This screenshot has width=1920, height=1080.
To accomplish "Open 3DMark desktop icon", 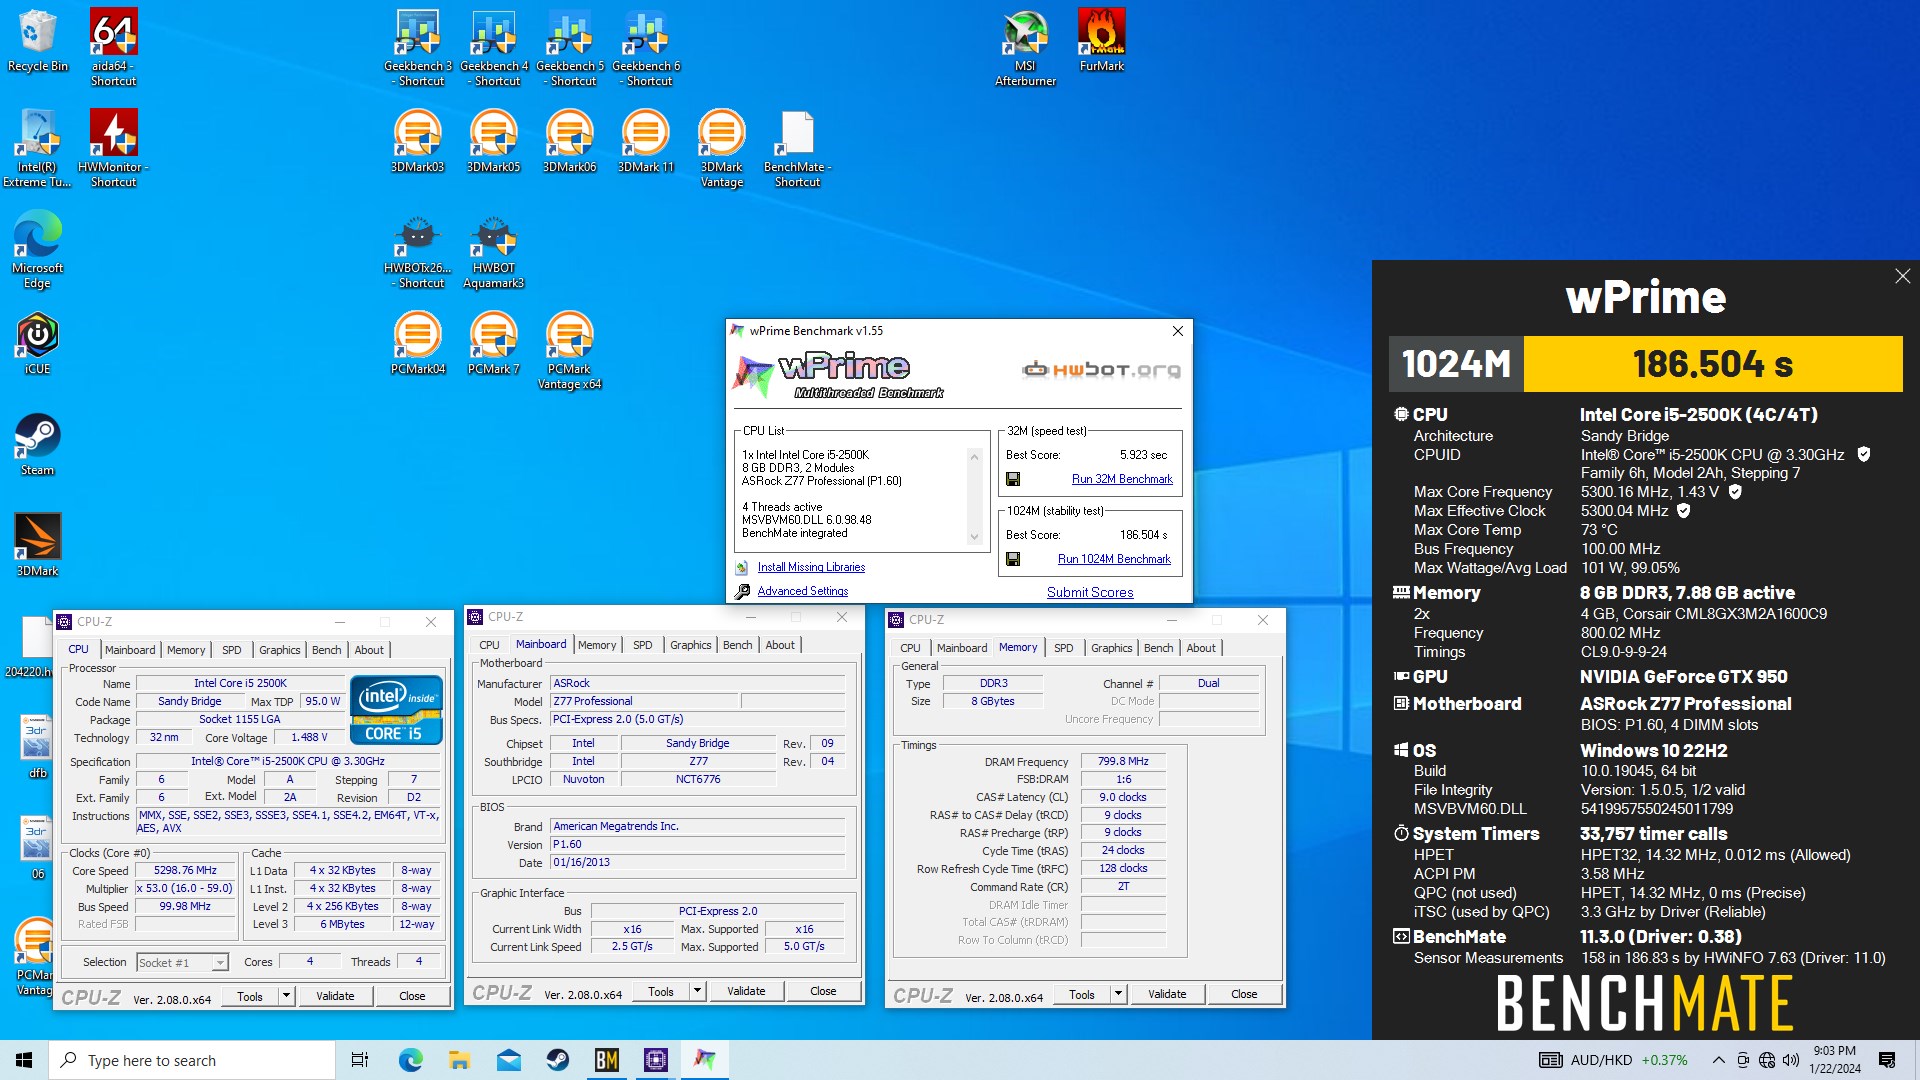I will pyautogui.click(x=38, y=545).
